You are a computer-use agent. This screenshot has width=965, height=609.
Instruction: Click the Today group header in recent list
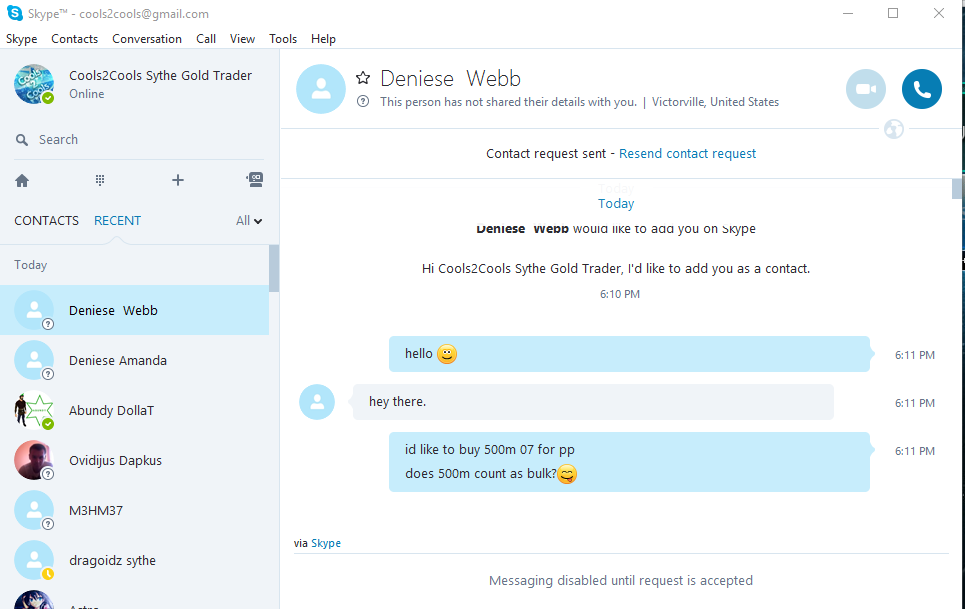click(x=31, y=265)
